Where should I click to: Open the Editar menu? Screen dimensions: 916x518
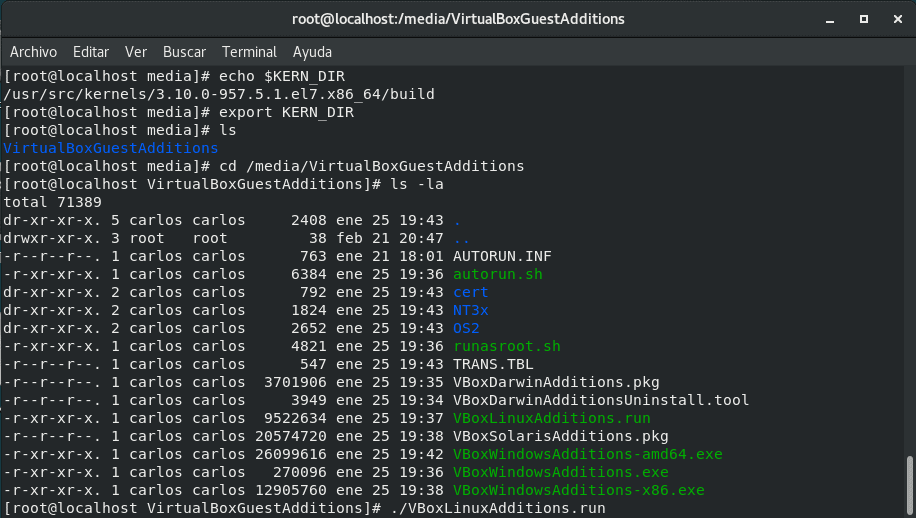coord(91,52)
